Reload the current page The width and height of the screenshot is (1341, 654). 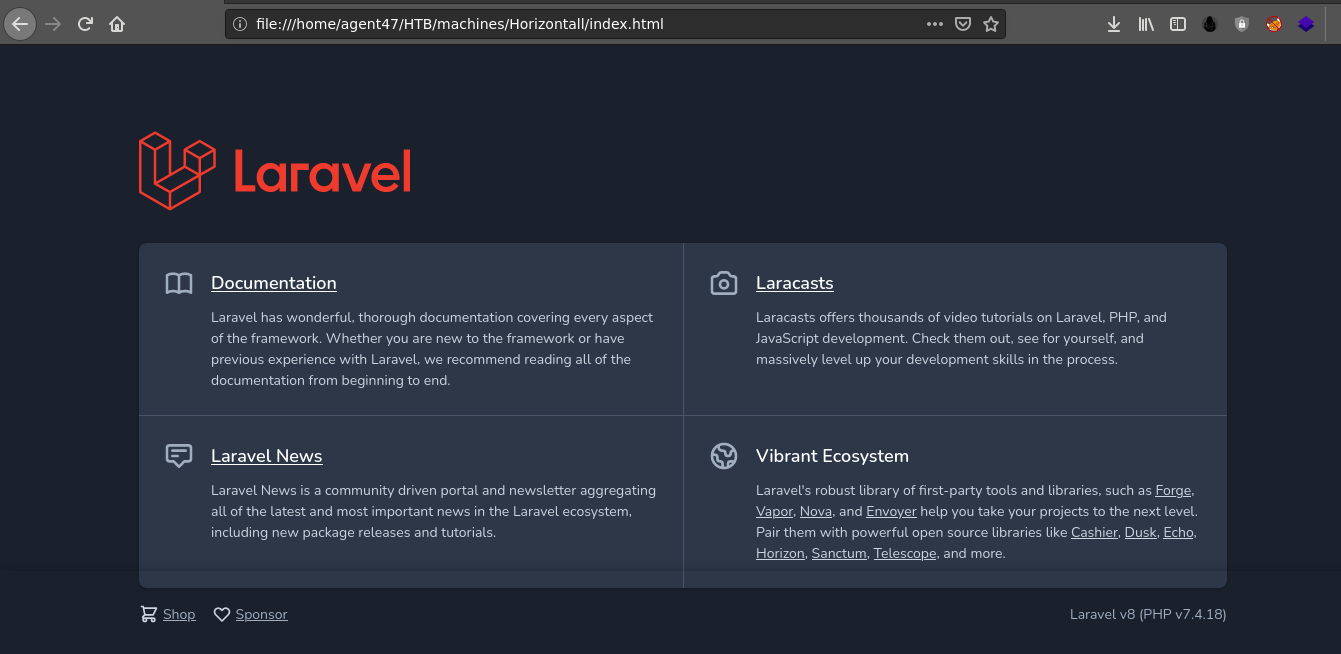point(86,24)
